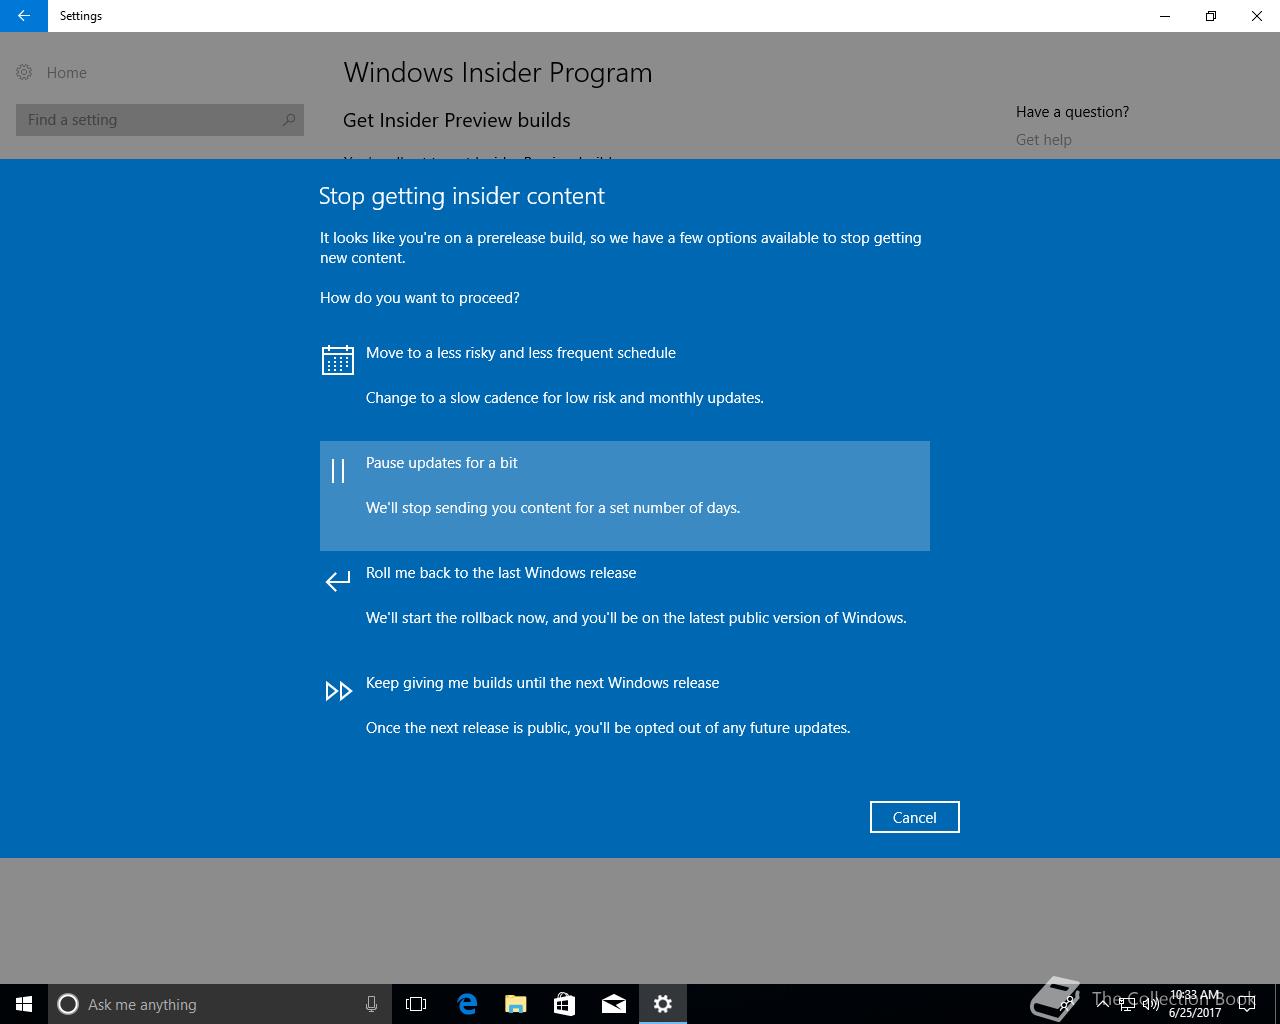Click the rollback return arrow icon
The height and width of the screenshot is (1024, 1280).
(338, 581)
